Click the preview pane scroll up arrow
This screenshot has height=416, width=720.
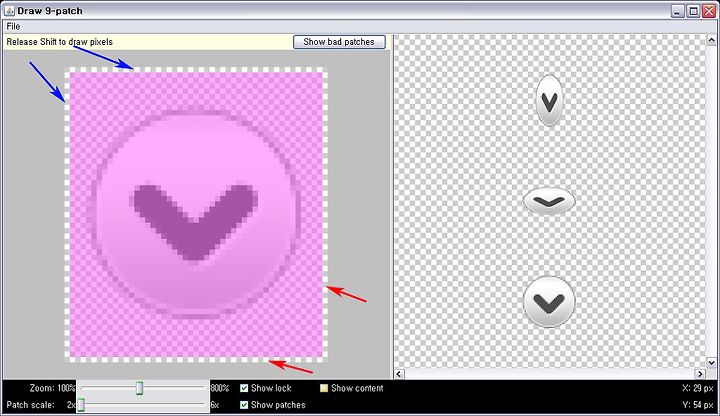pyautogui.click(x=711, y=40)
